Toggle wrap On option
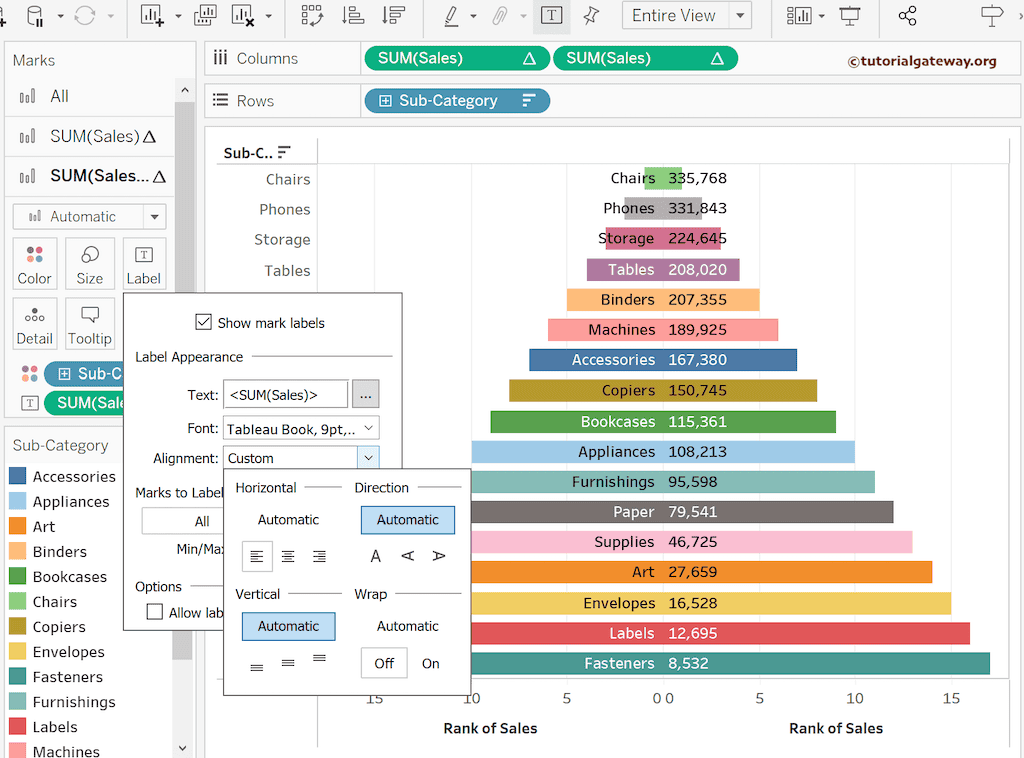Screen dimensions: 1024x758 430,663
